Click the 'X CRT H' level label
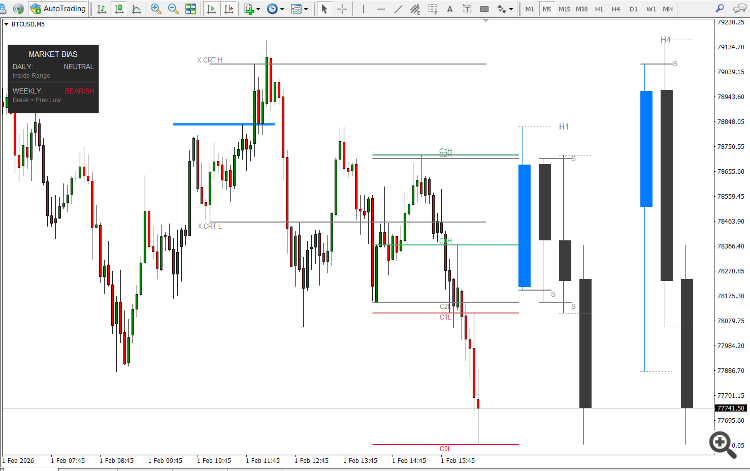 click(210, 60)
